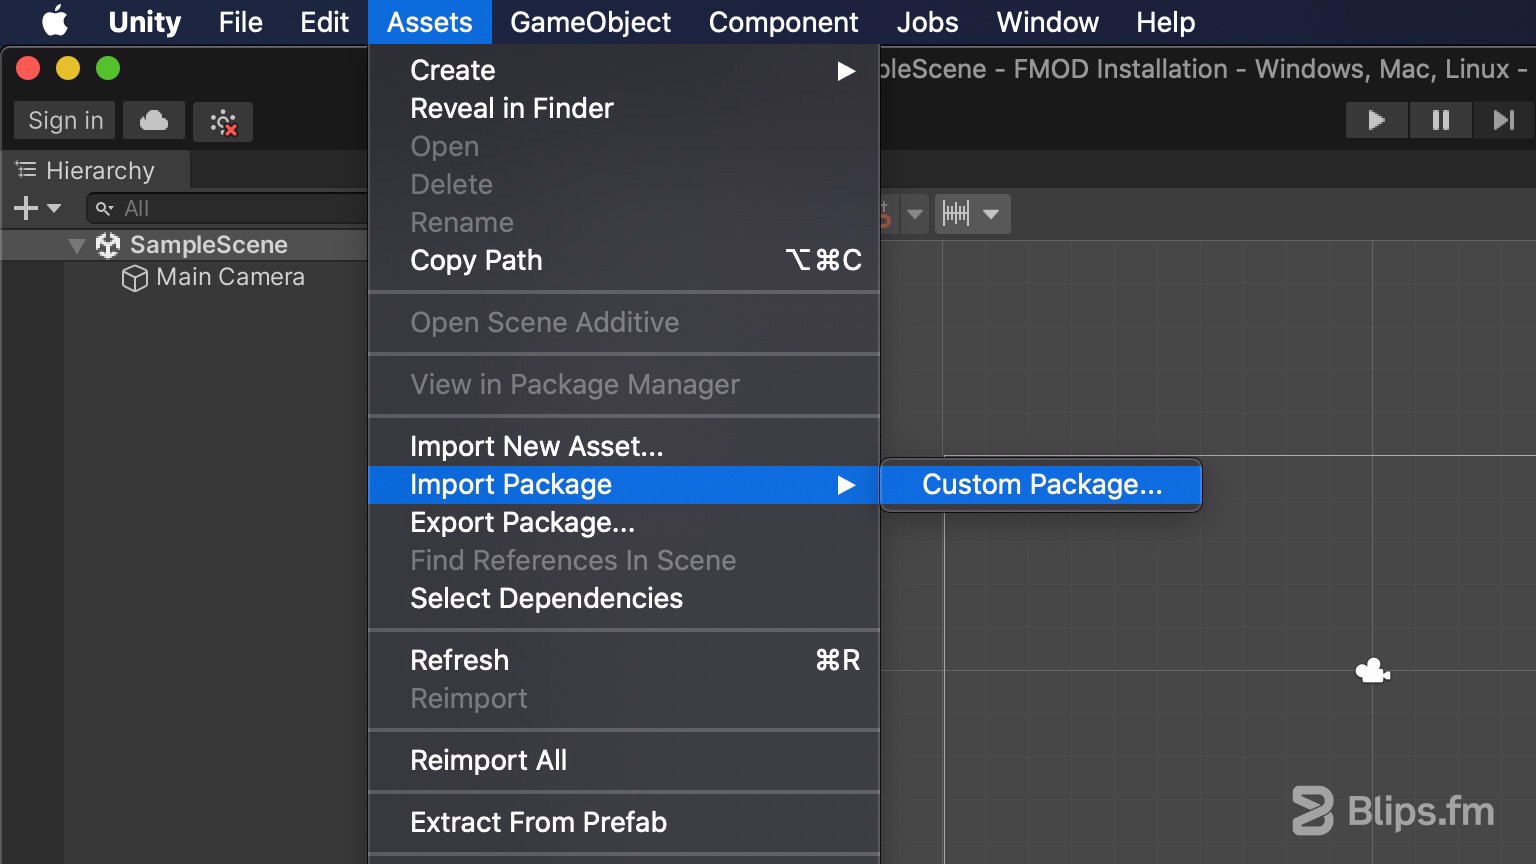Click the green zoom window button
The width and height of the screenshot is (1536, 864).
(x=108, y=68)
